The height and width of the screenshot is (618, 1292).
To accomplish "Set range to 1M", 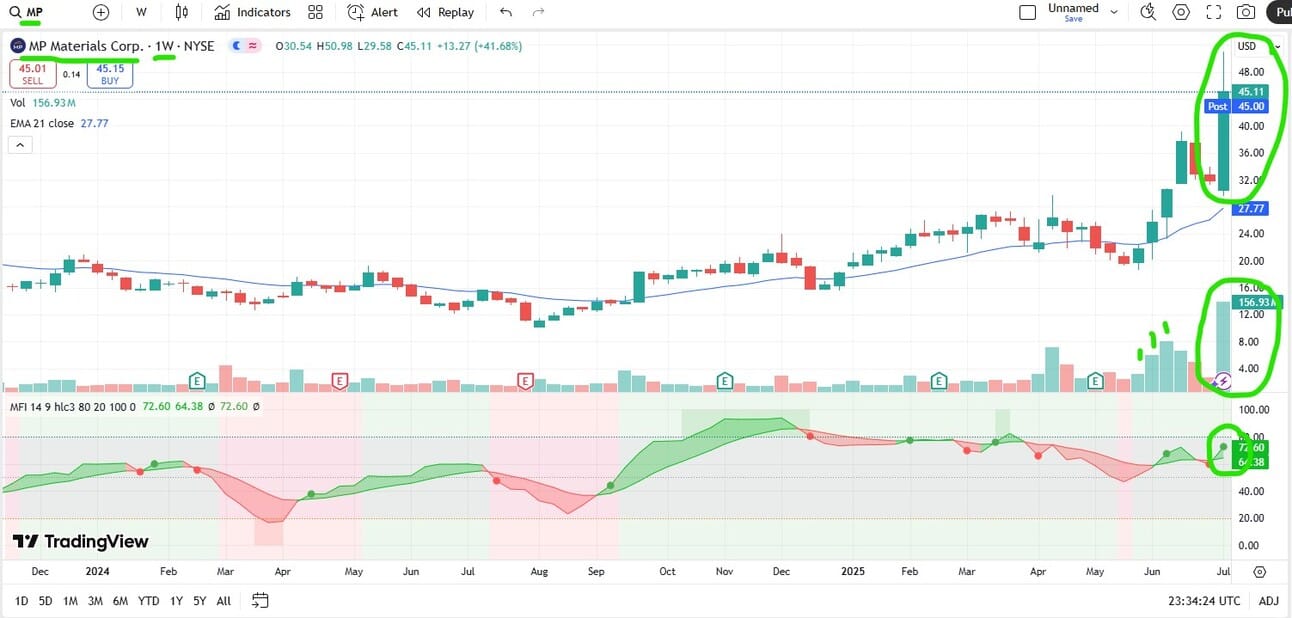I will (x=70, y=601).
